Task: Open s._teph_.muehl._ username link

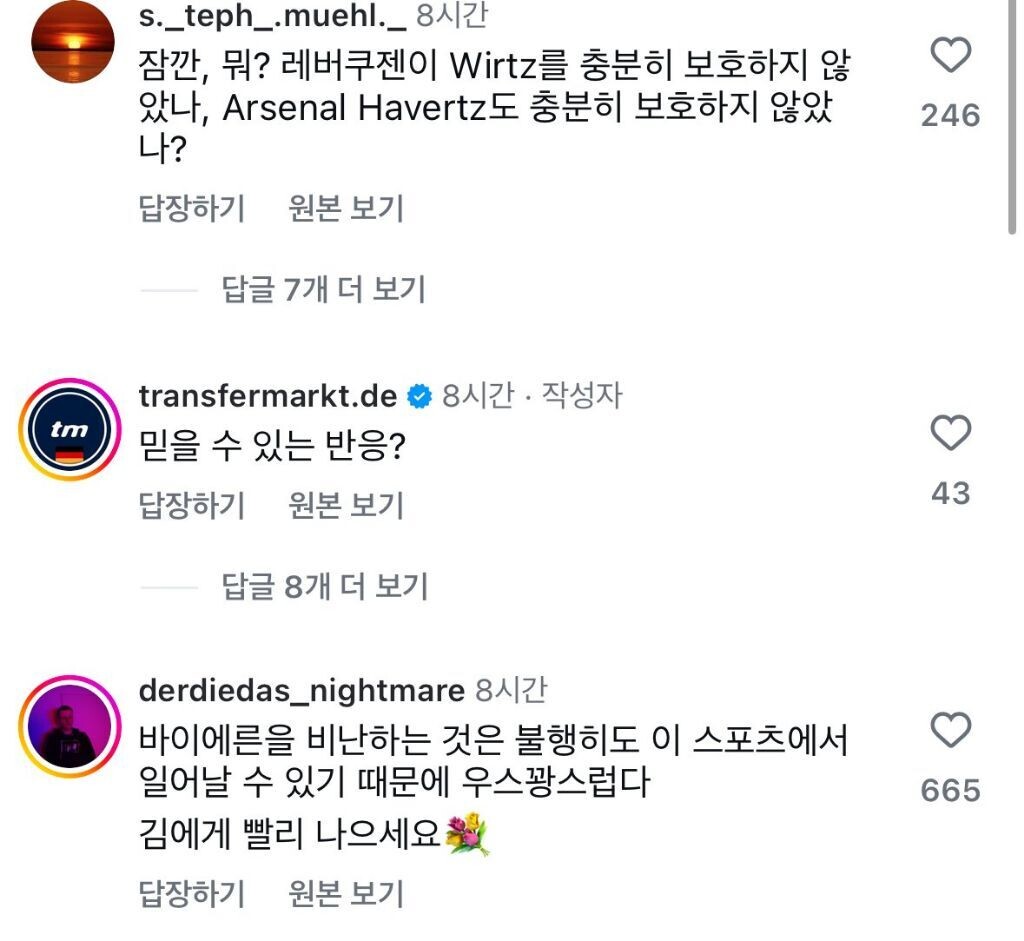Action: [x=272, y=16]
